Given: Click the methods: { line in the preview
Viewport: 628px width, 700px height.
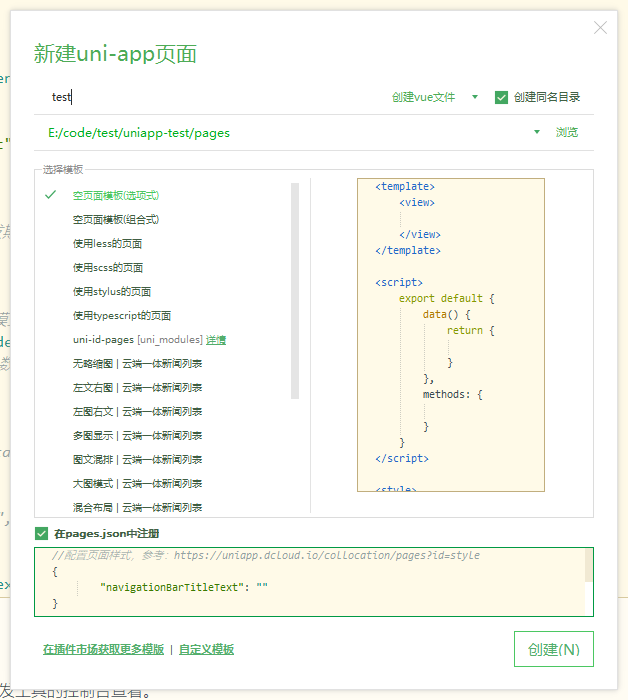Looking at the screenshot, I should pyautogui.click(x=453, y=395).
